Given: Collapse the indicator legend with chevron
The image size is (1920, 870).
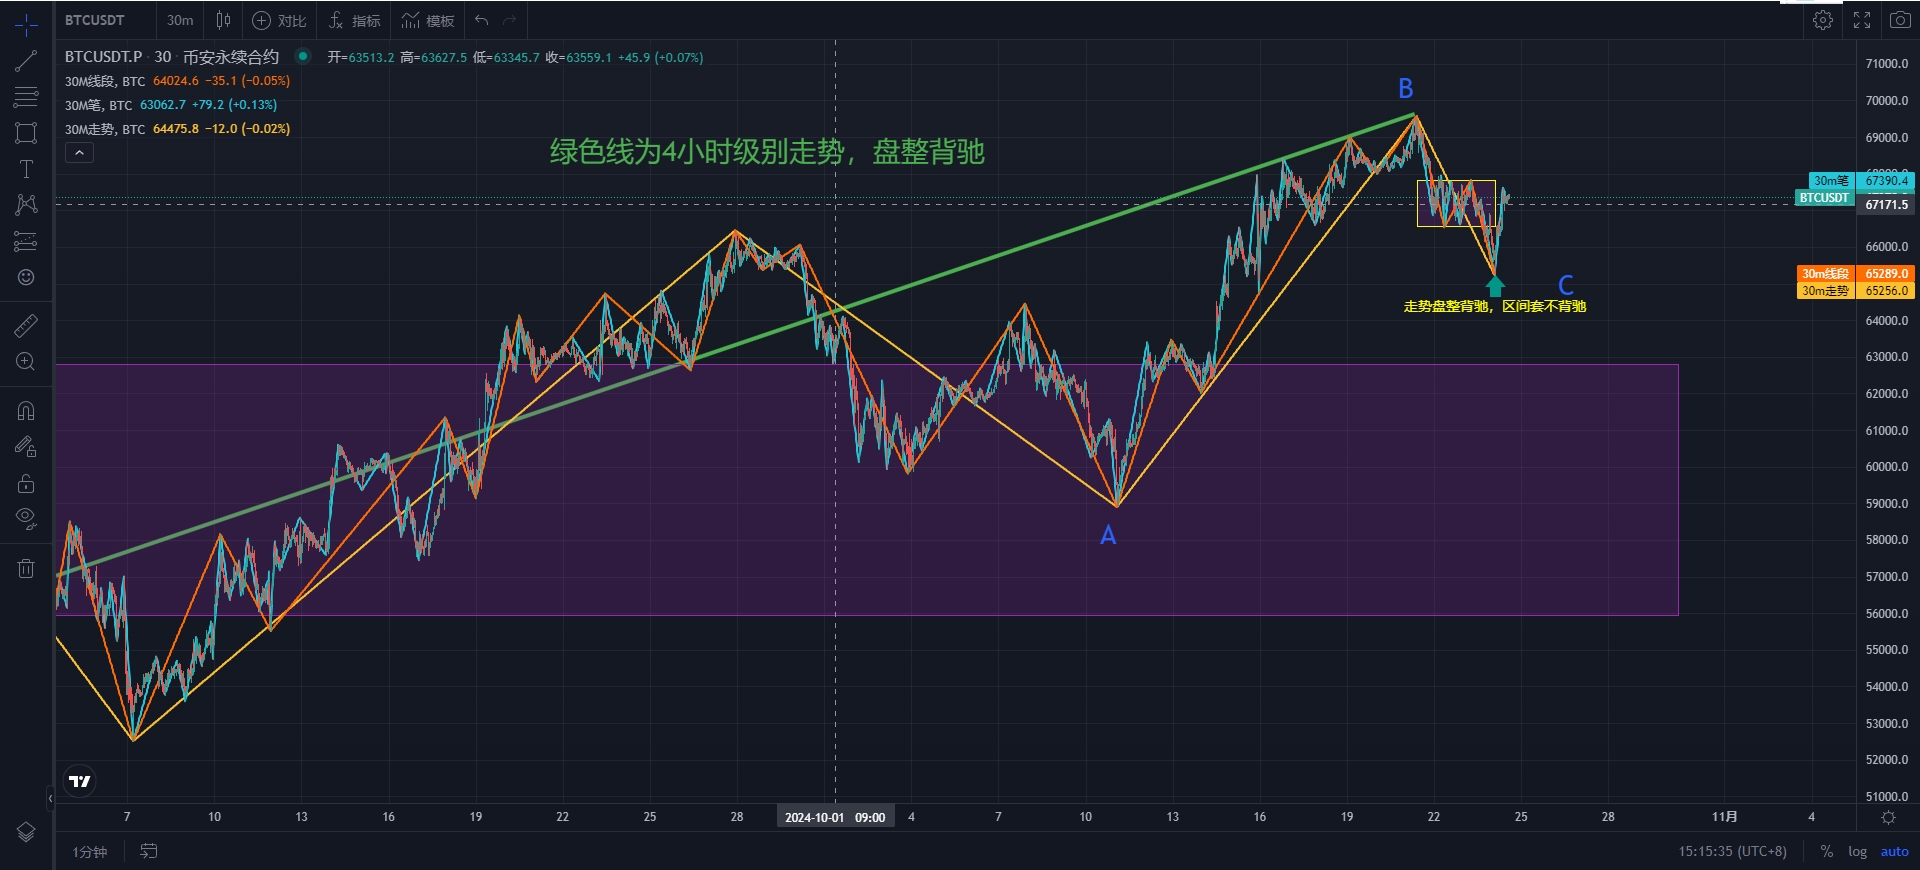Looking at the screenshot, I should [79, 152].
